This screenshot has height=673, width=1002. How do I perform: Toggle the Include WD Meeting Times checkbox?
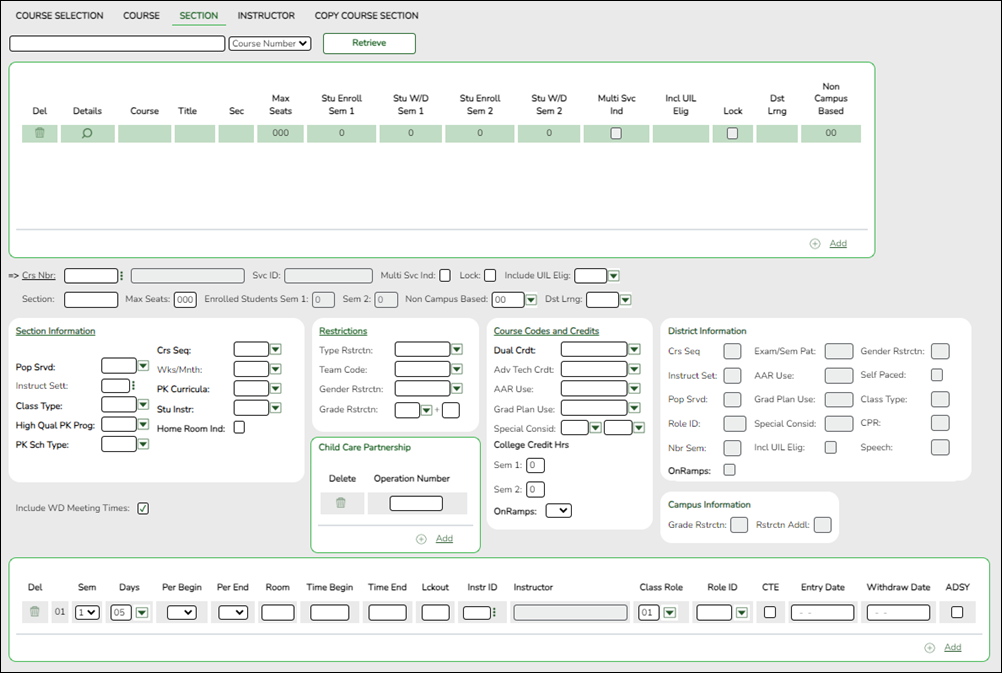143,508
